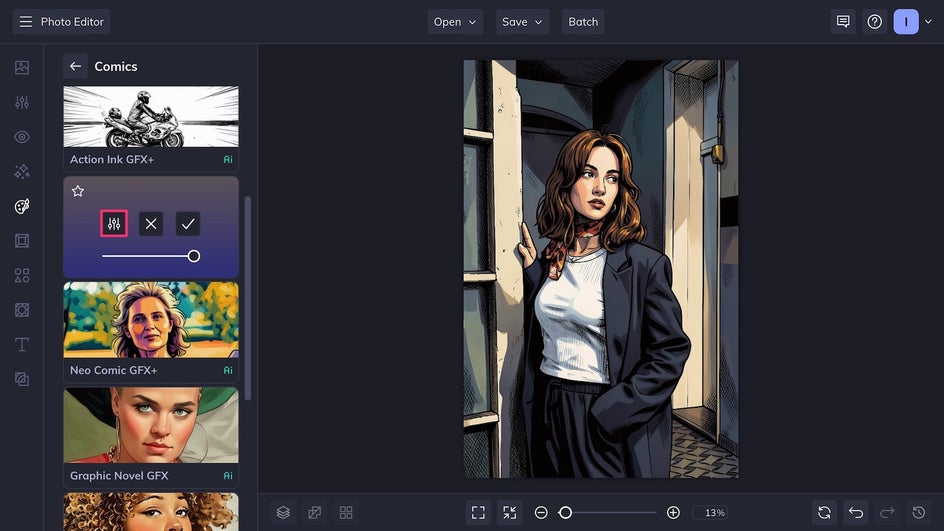Open the Save dropdown menu
The image size is (944, 531).
pyautogui.click(x=522, y=22)
